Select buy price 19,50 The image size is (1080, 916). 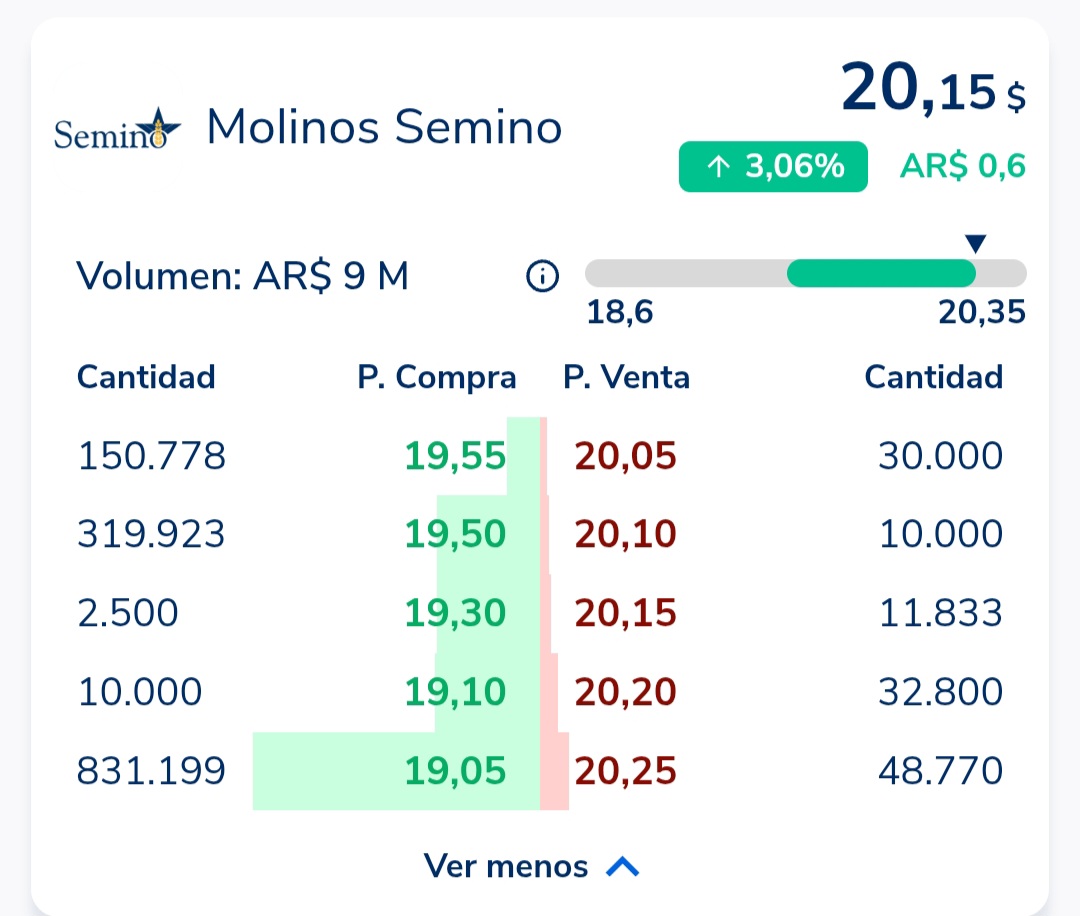(x=455, y=534)
